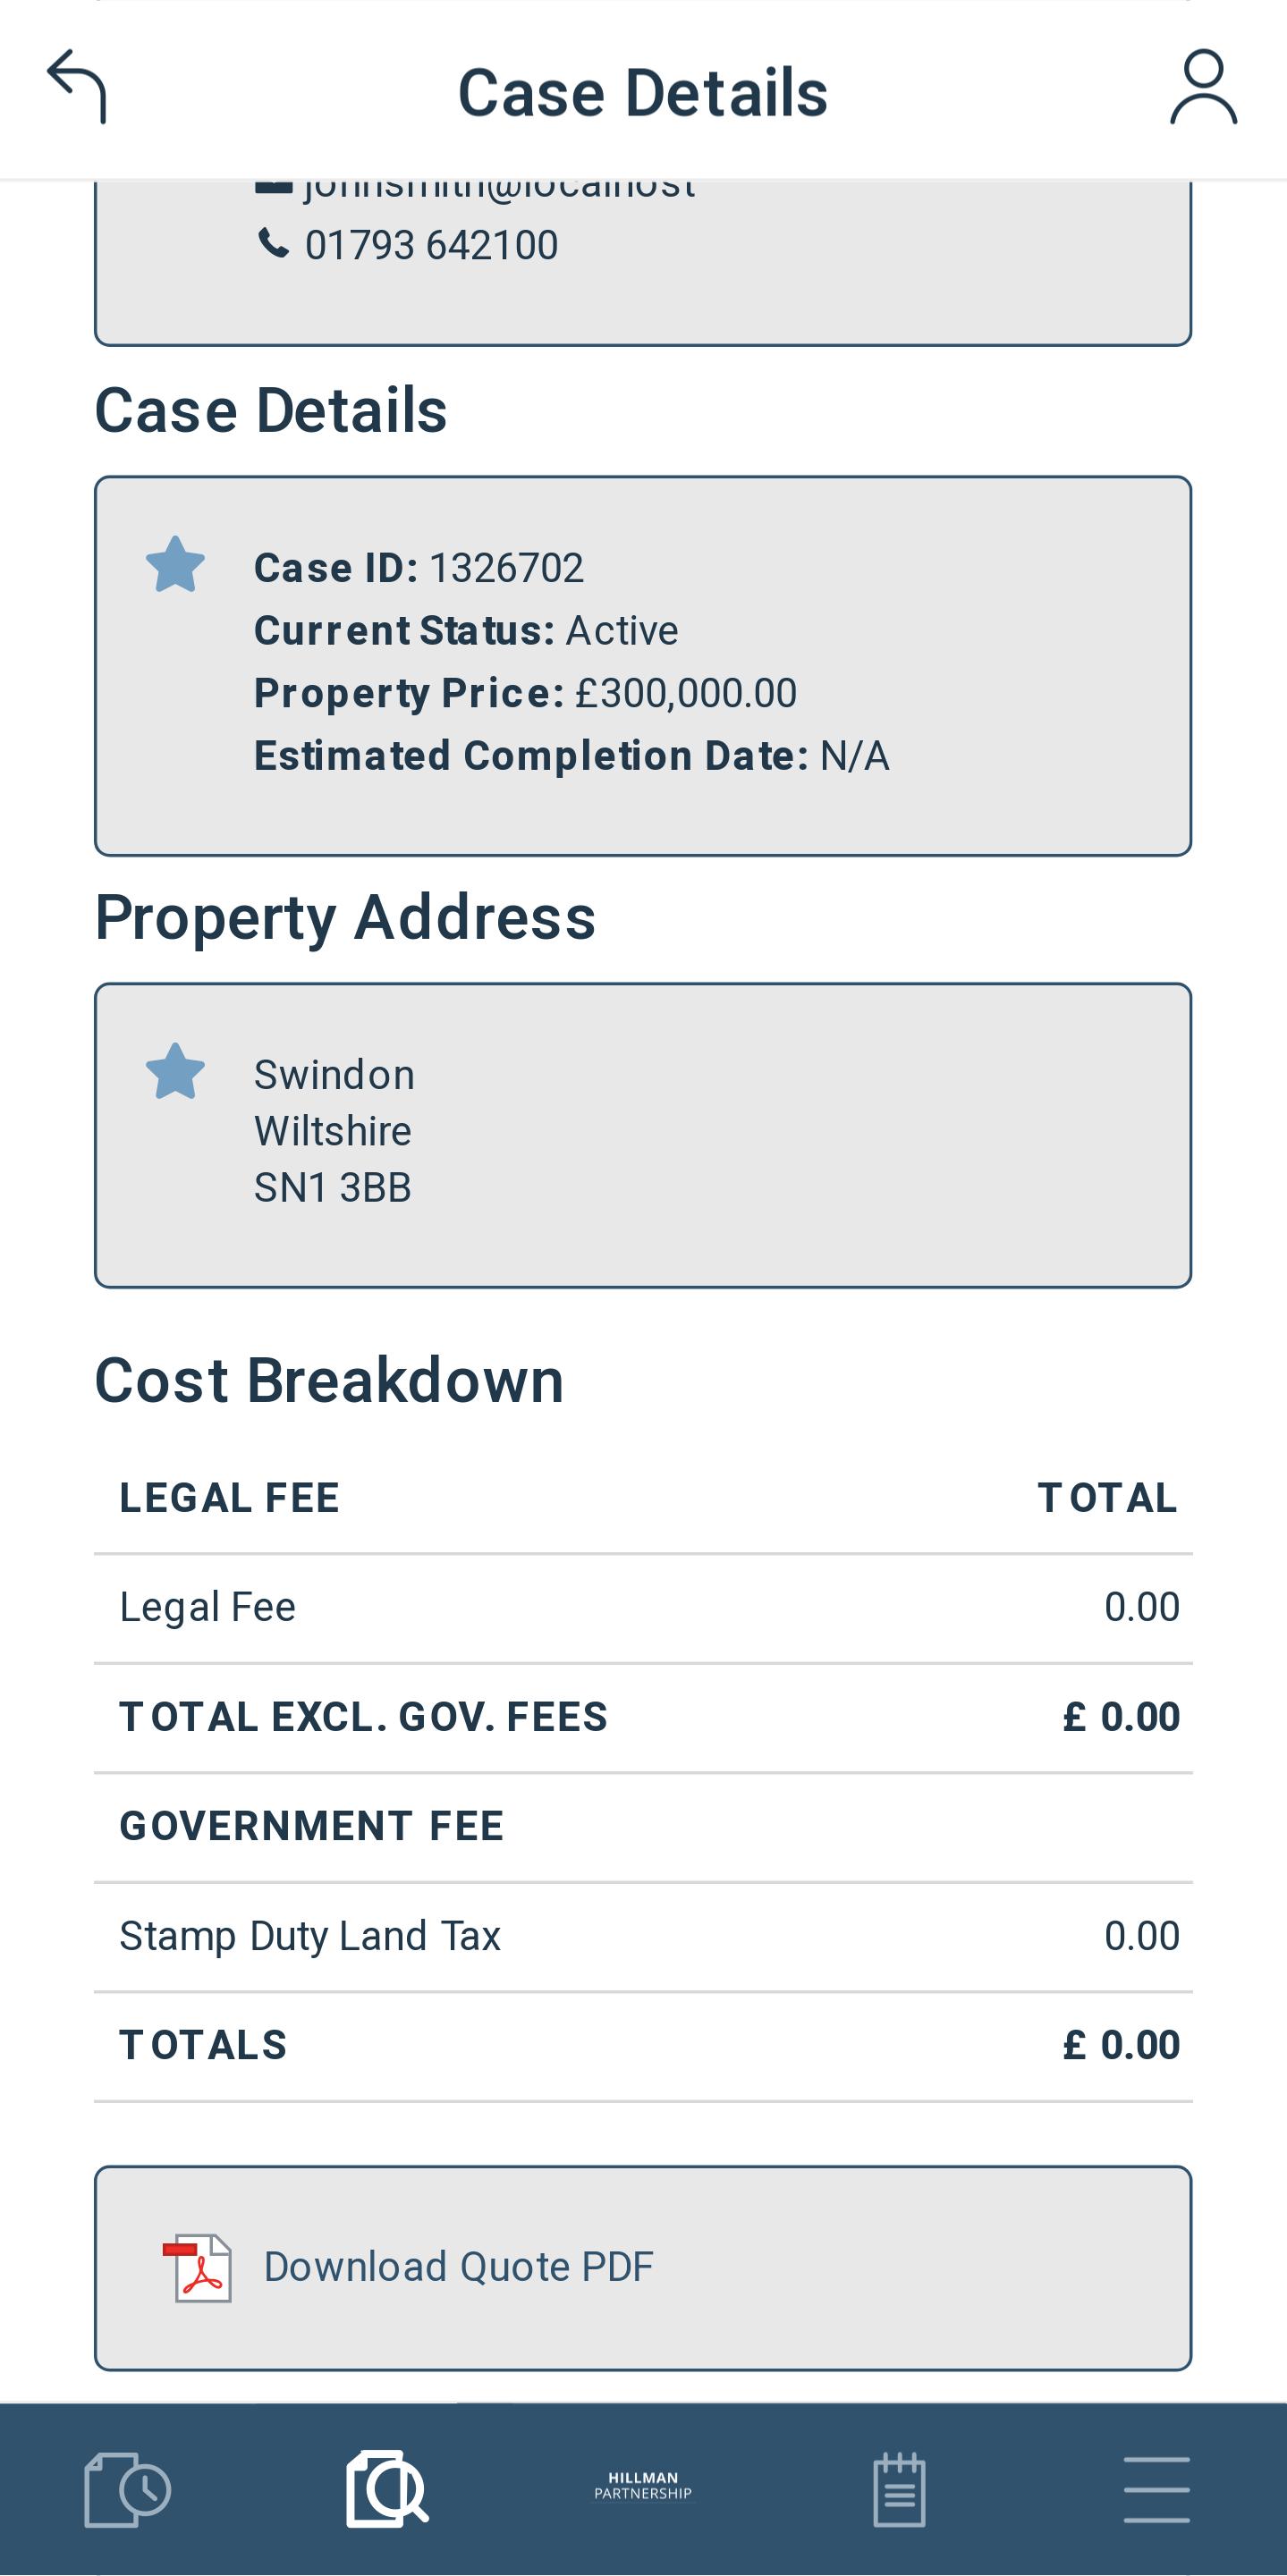Tap the back arrow icon

click(x=77, y=87)
